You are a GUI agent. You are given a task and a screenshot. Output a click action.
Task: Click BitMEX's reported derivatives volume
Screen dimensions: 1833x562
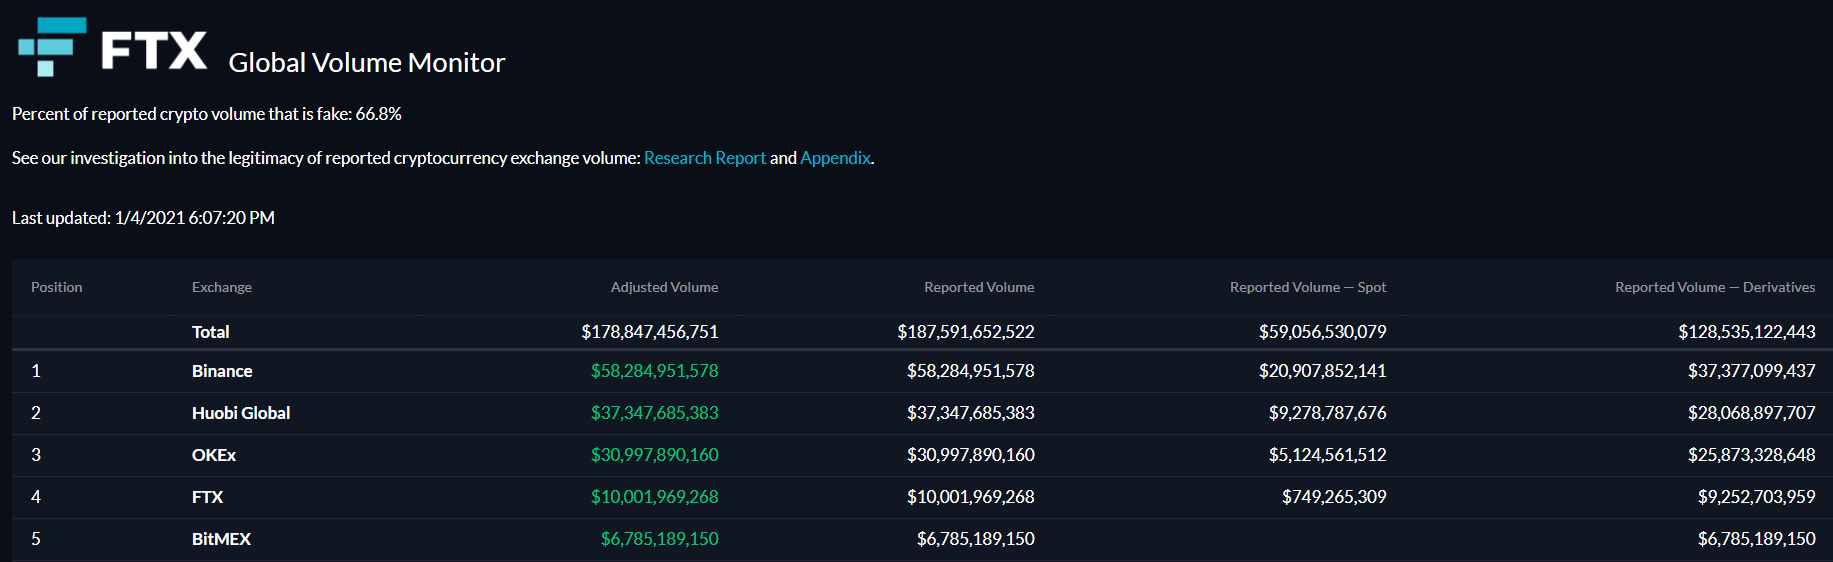pyautogui.click(x=1756, y=539)
